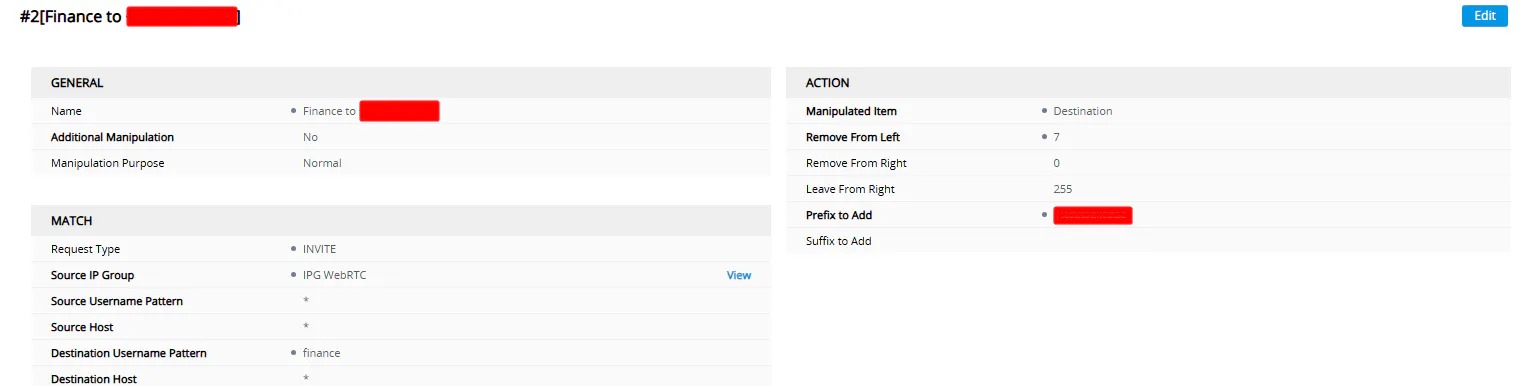Select the MATCH section header
Screen dimensions: 1526x386
pos(401,221)
